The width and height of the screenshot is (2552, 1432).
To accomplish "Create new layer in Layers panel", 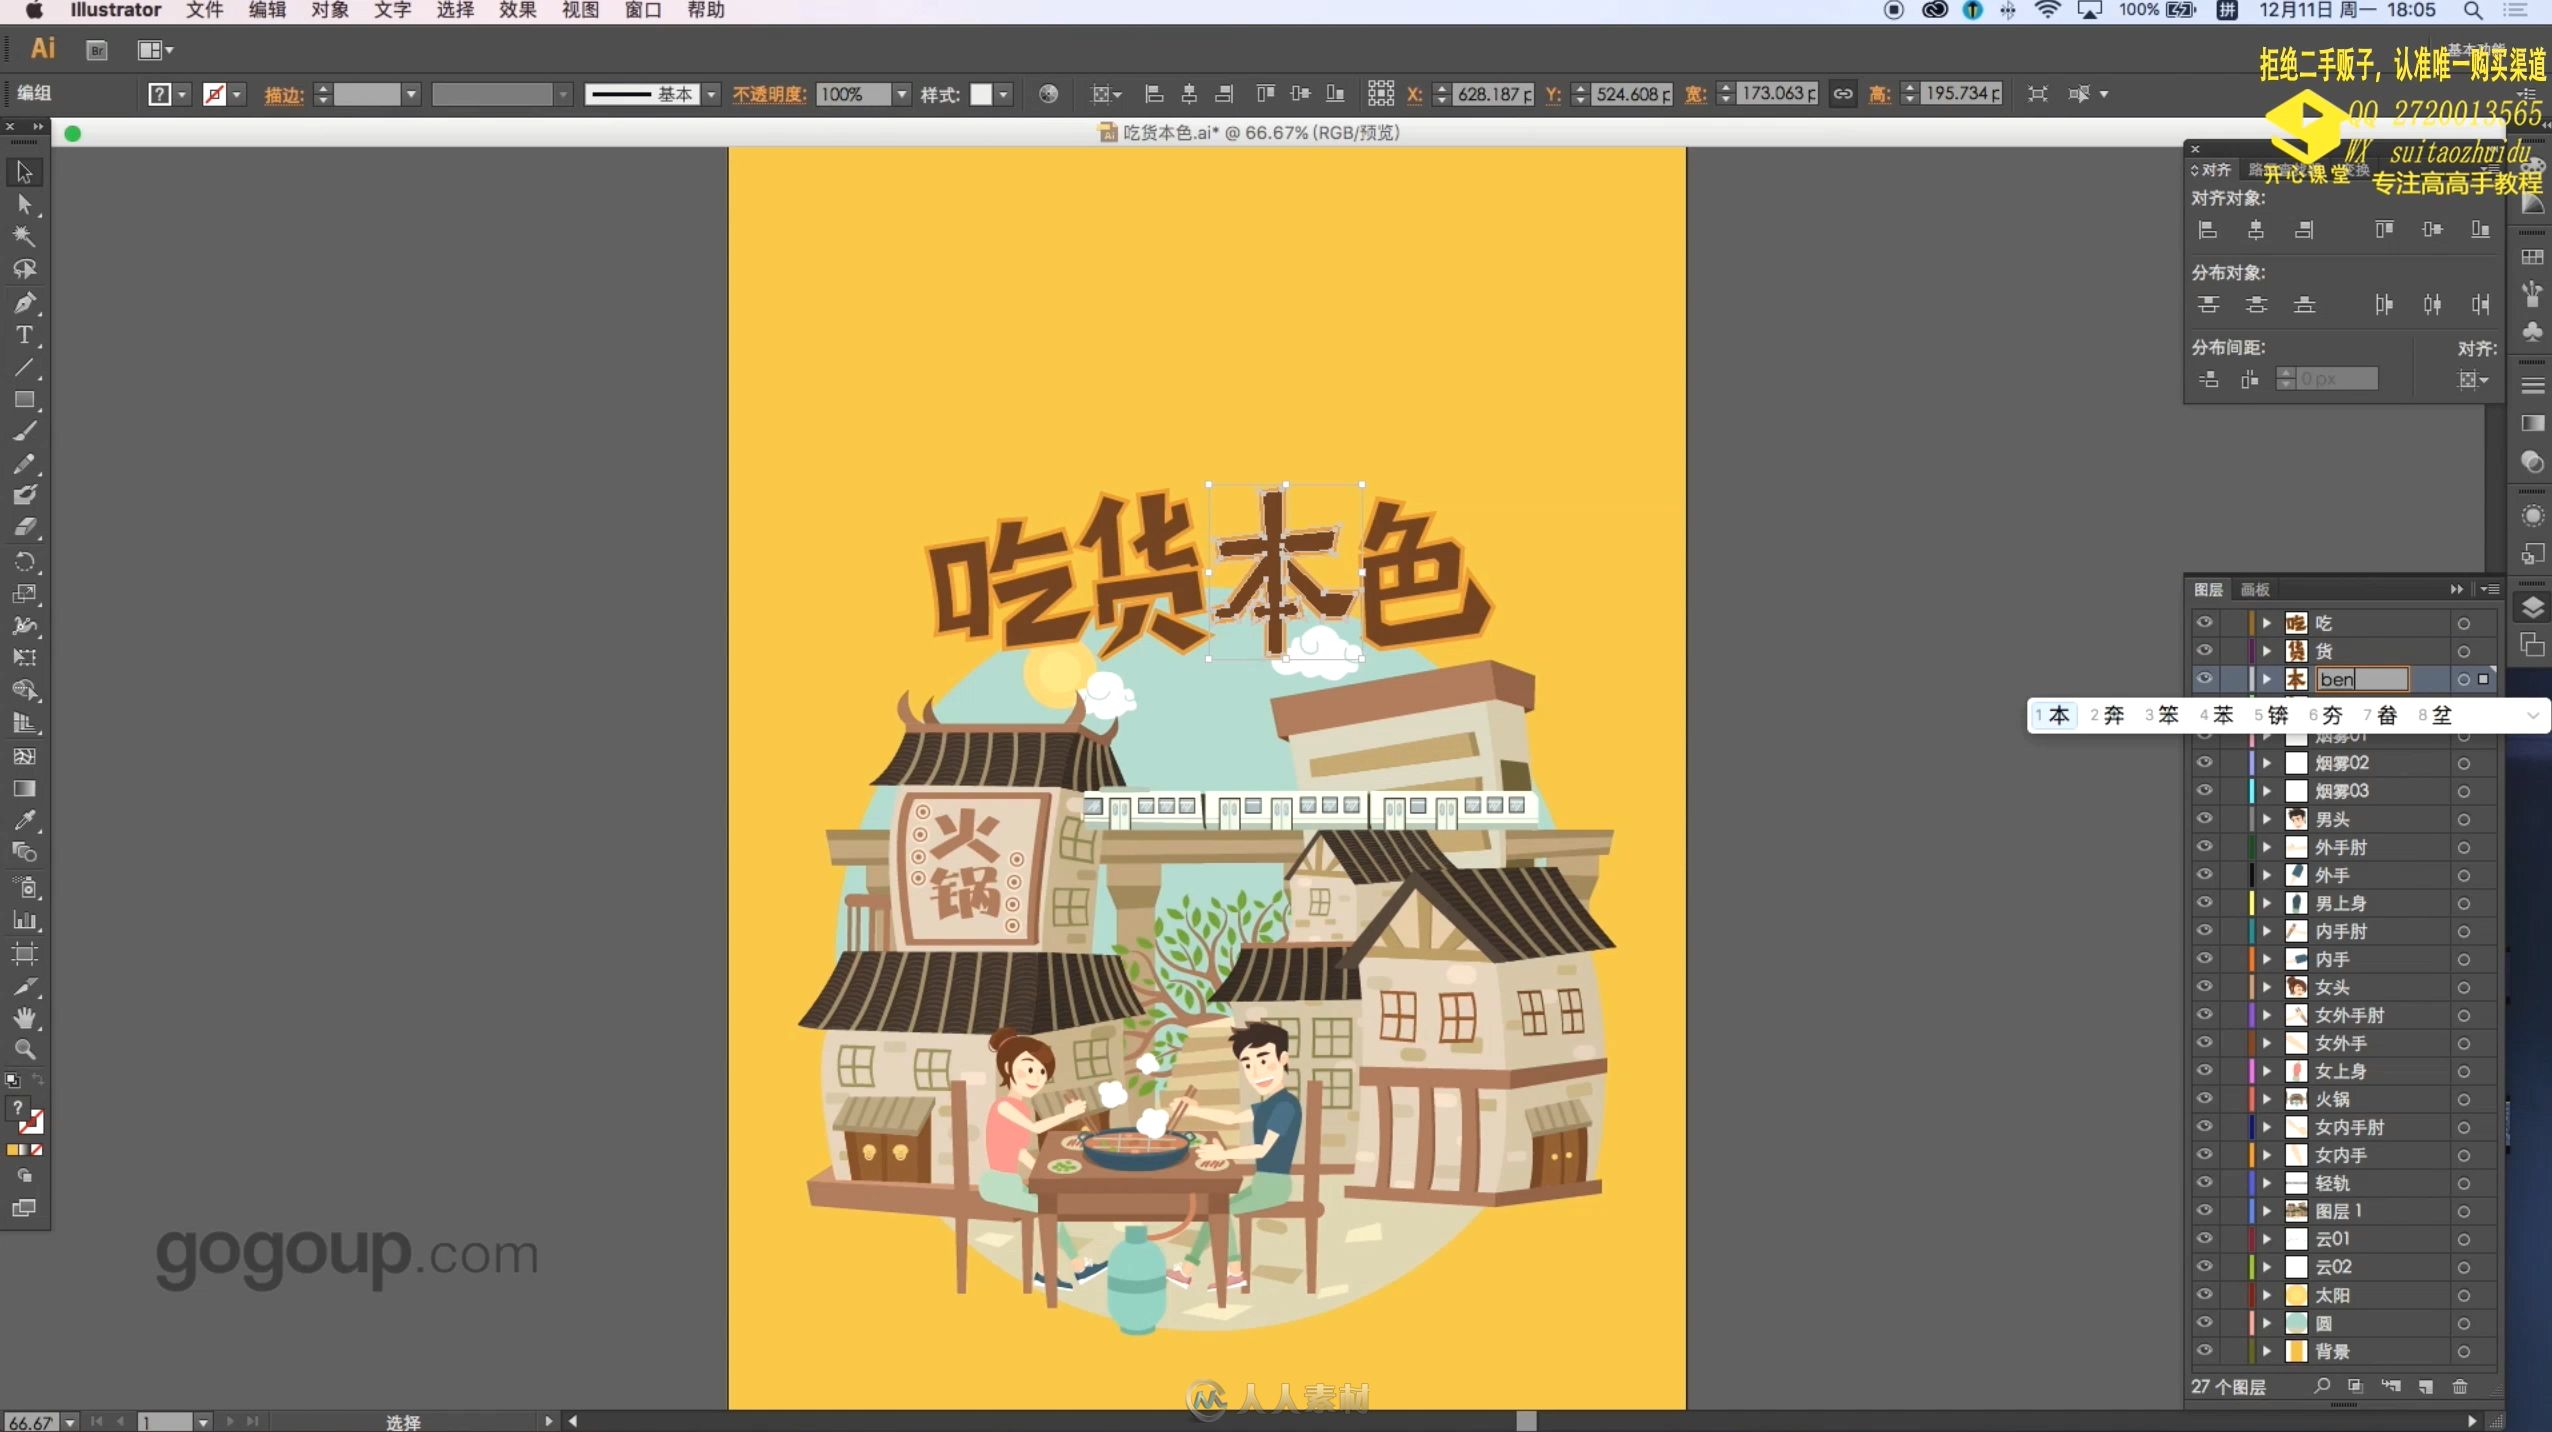I will tap(2425, 1387).
